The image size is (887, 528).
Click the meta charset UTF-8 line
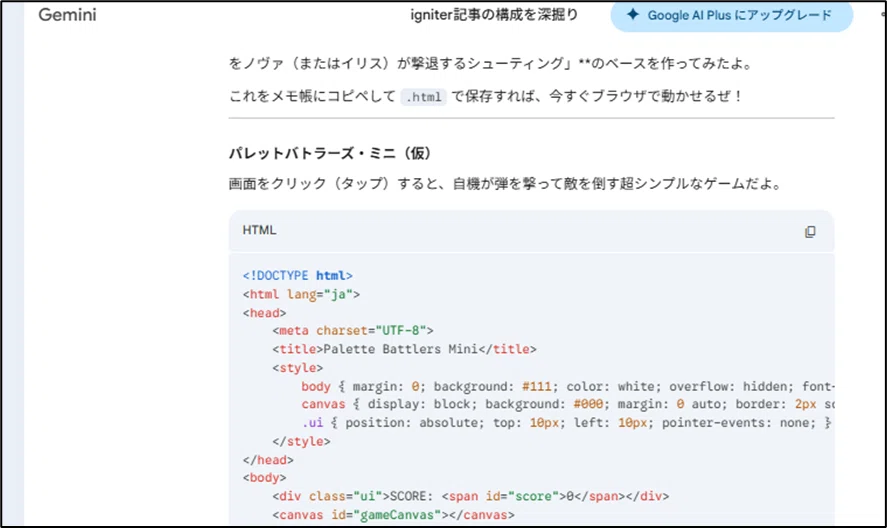click(352, 330)
